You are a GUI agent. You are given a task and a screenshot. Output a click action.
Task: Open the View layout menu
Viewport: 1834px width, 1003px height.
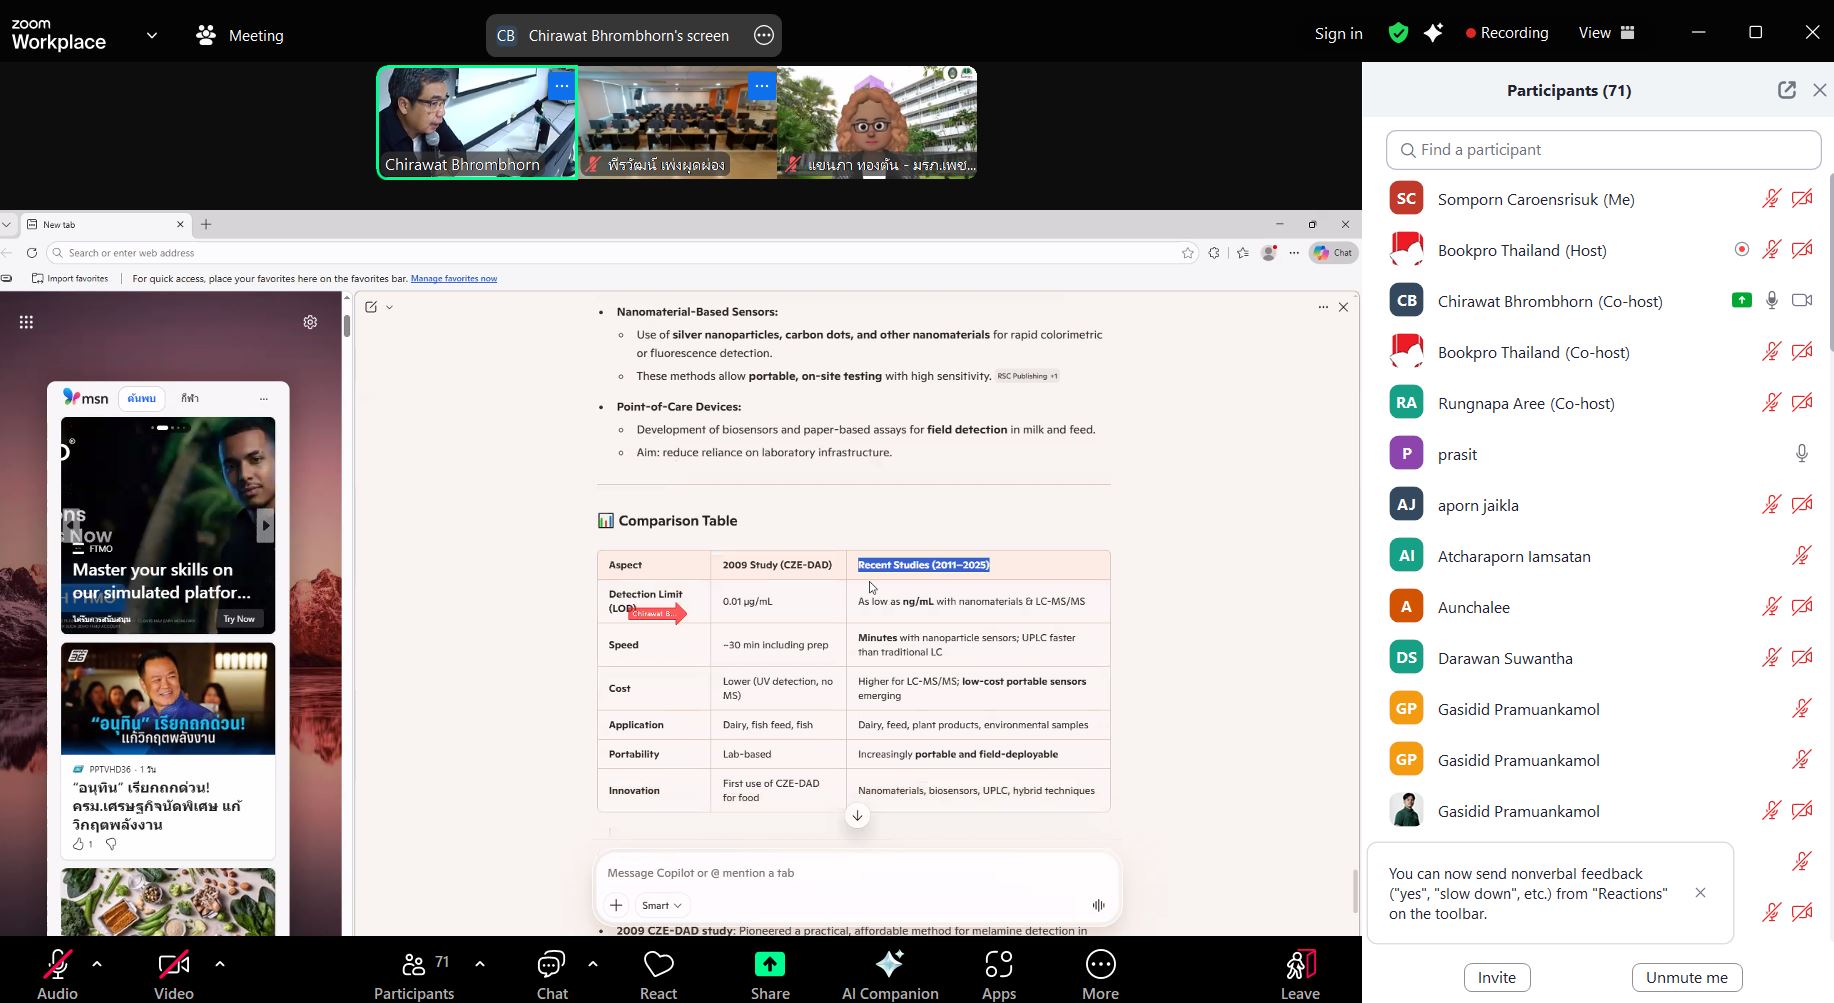1606,33
